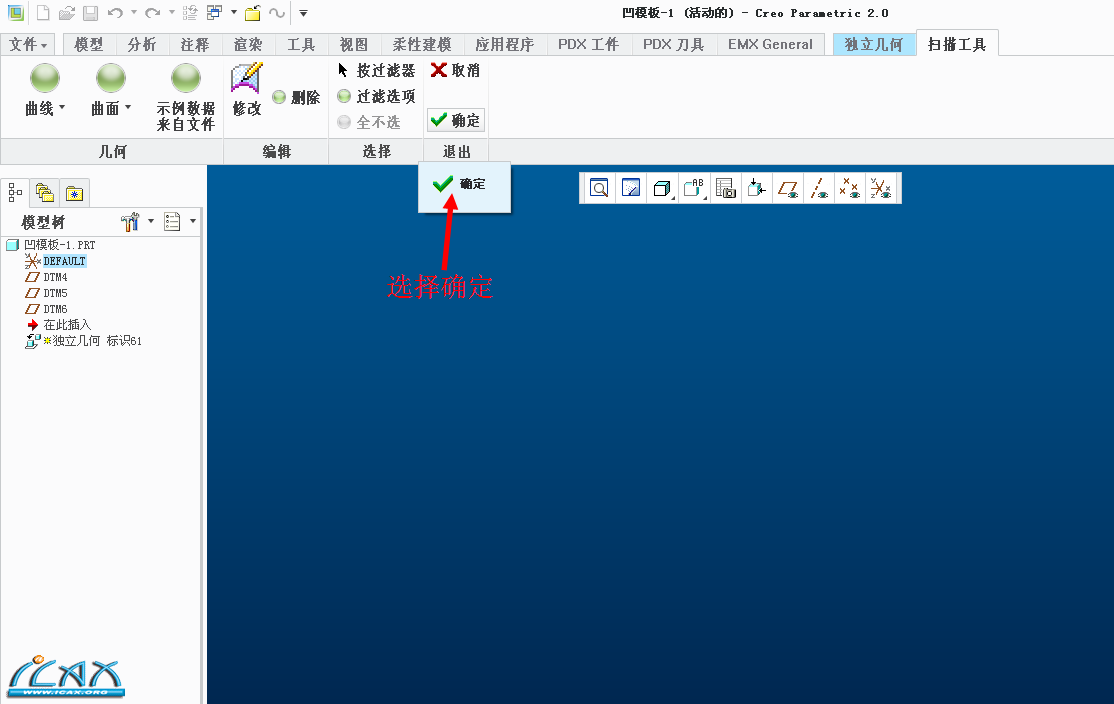The width and height of the screenshot is (1114, 704).
Task: Expand model tree Show dropdown arrow
Action: click(x=193, y=222)
